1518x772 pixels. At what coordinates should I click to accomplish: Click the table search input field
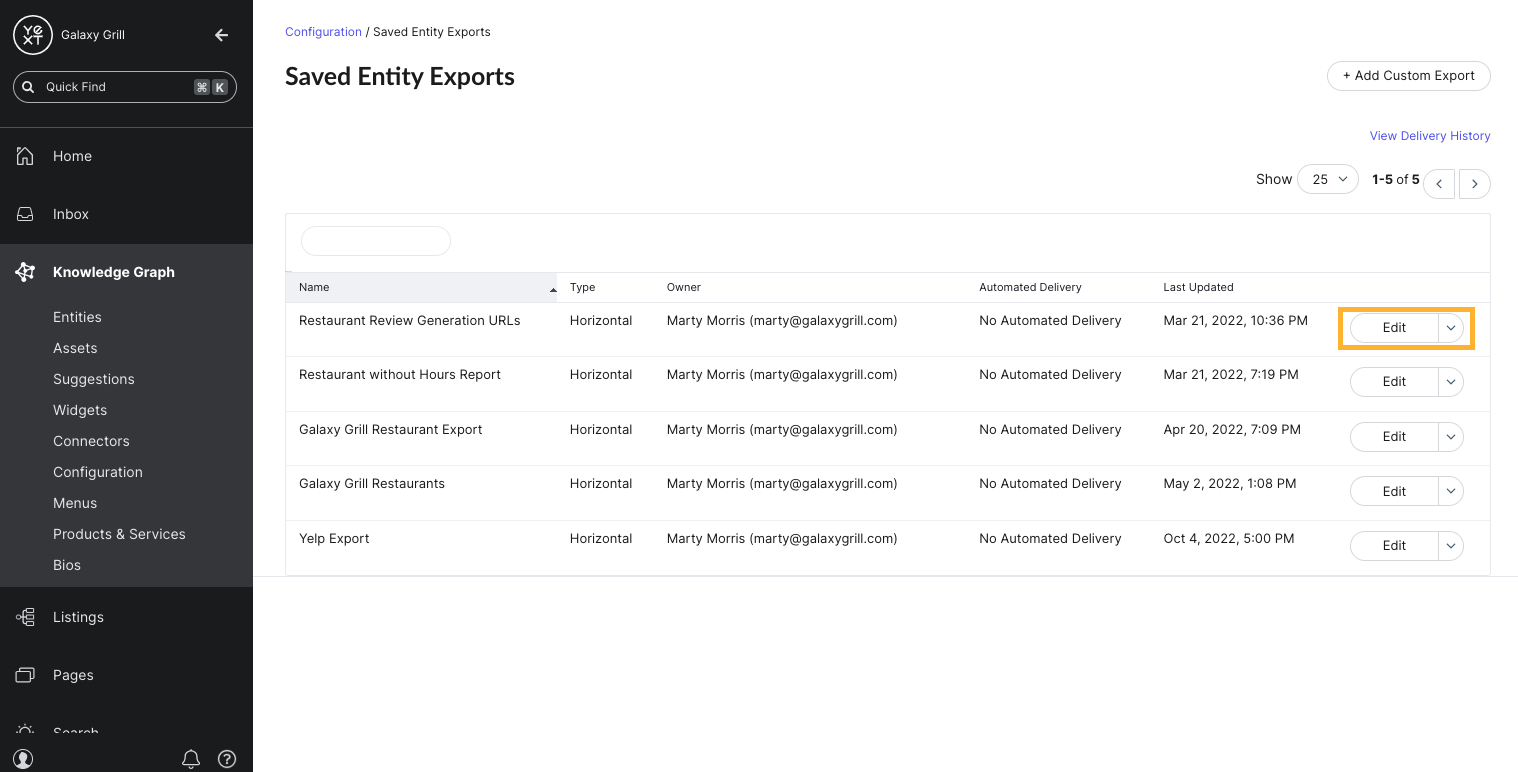(x=376, y=241)
